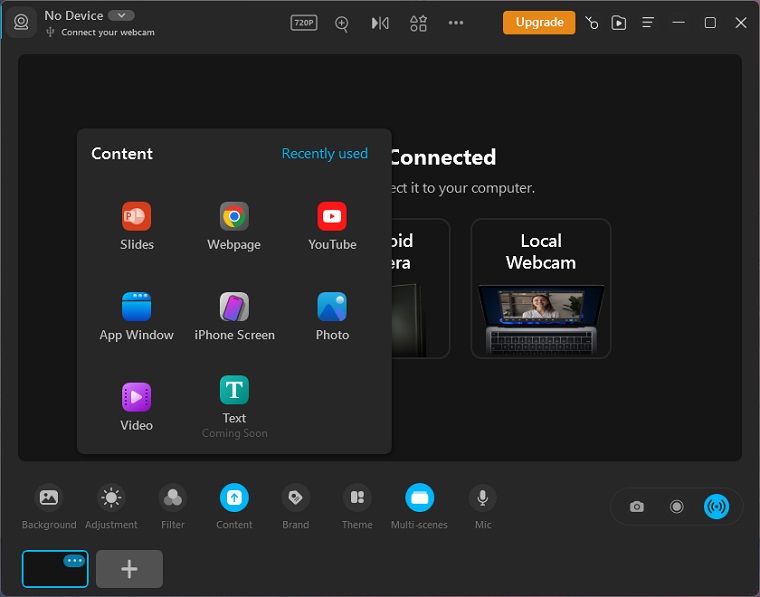Take a snapshot with the camera icon
The width and height of the screenshot is (760, 597).
click(x=636, y=507)
